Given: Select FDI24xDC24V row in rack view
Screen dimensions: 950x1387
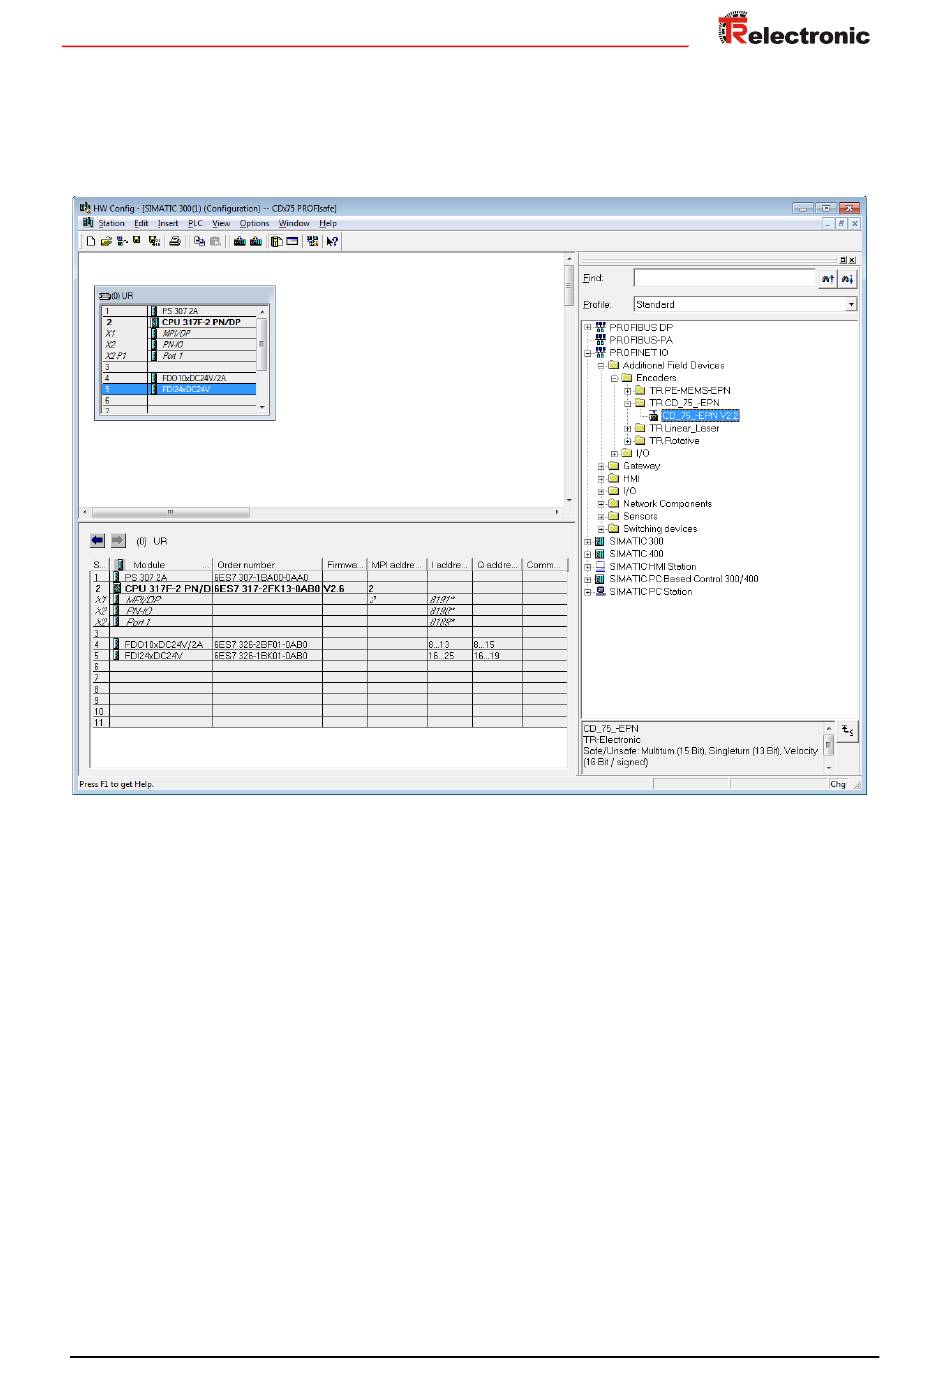Looking at the screenshot, I should 177,389.
